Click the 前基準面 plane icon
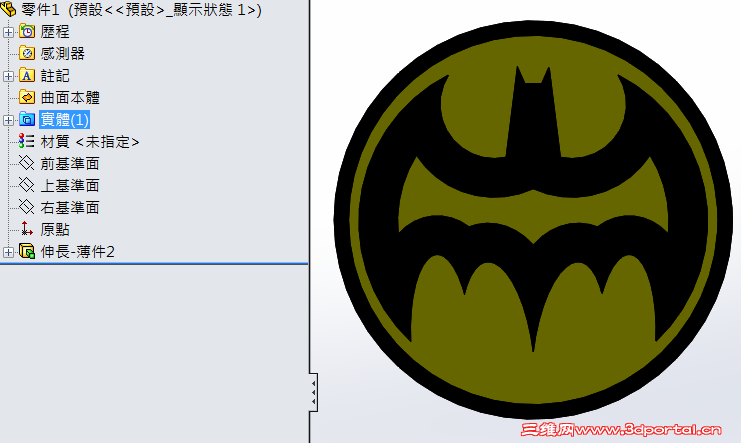 coord(26,163)
